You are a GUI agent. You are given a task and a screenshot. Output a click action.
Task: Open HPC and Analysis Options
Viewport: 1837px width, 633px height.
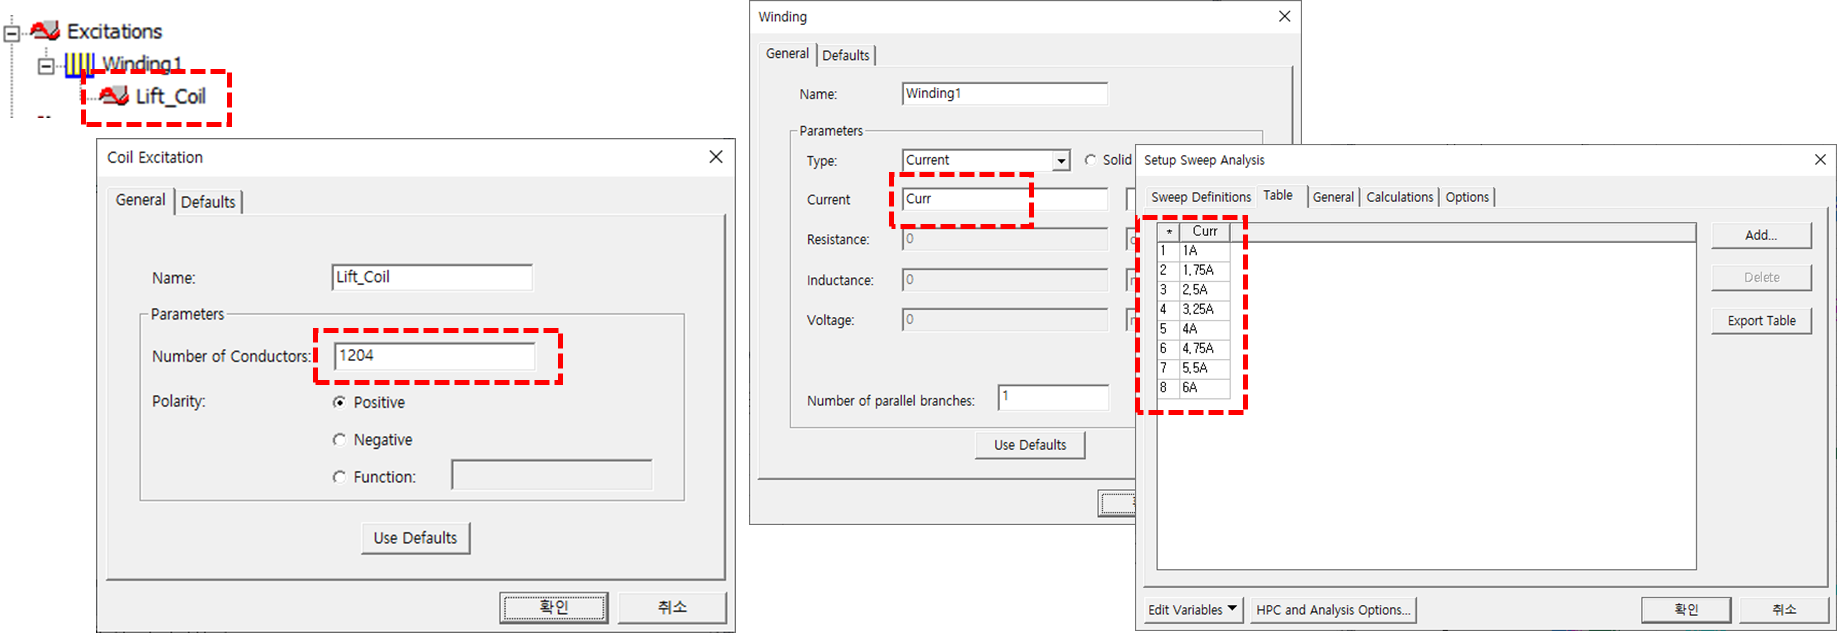[1333, 609]
